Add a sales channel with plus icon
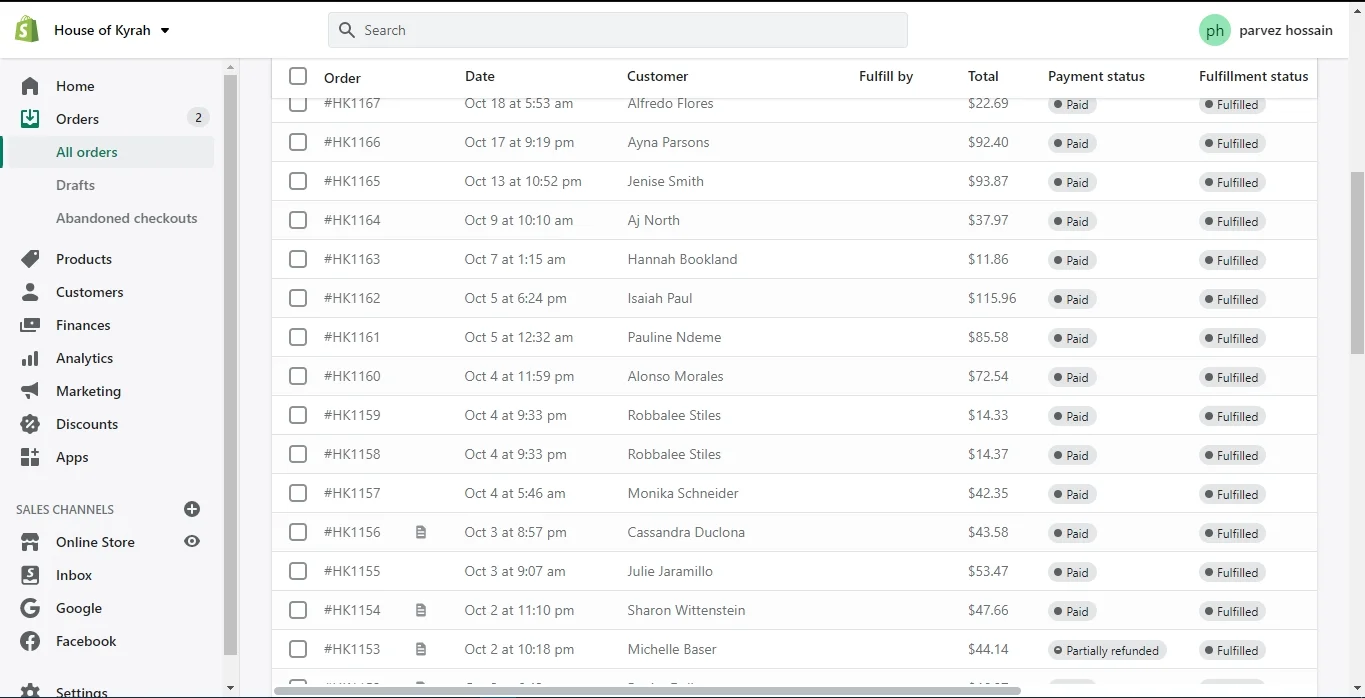The height and width of the screenshot is (698, 1365). [192, 509]
